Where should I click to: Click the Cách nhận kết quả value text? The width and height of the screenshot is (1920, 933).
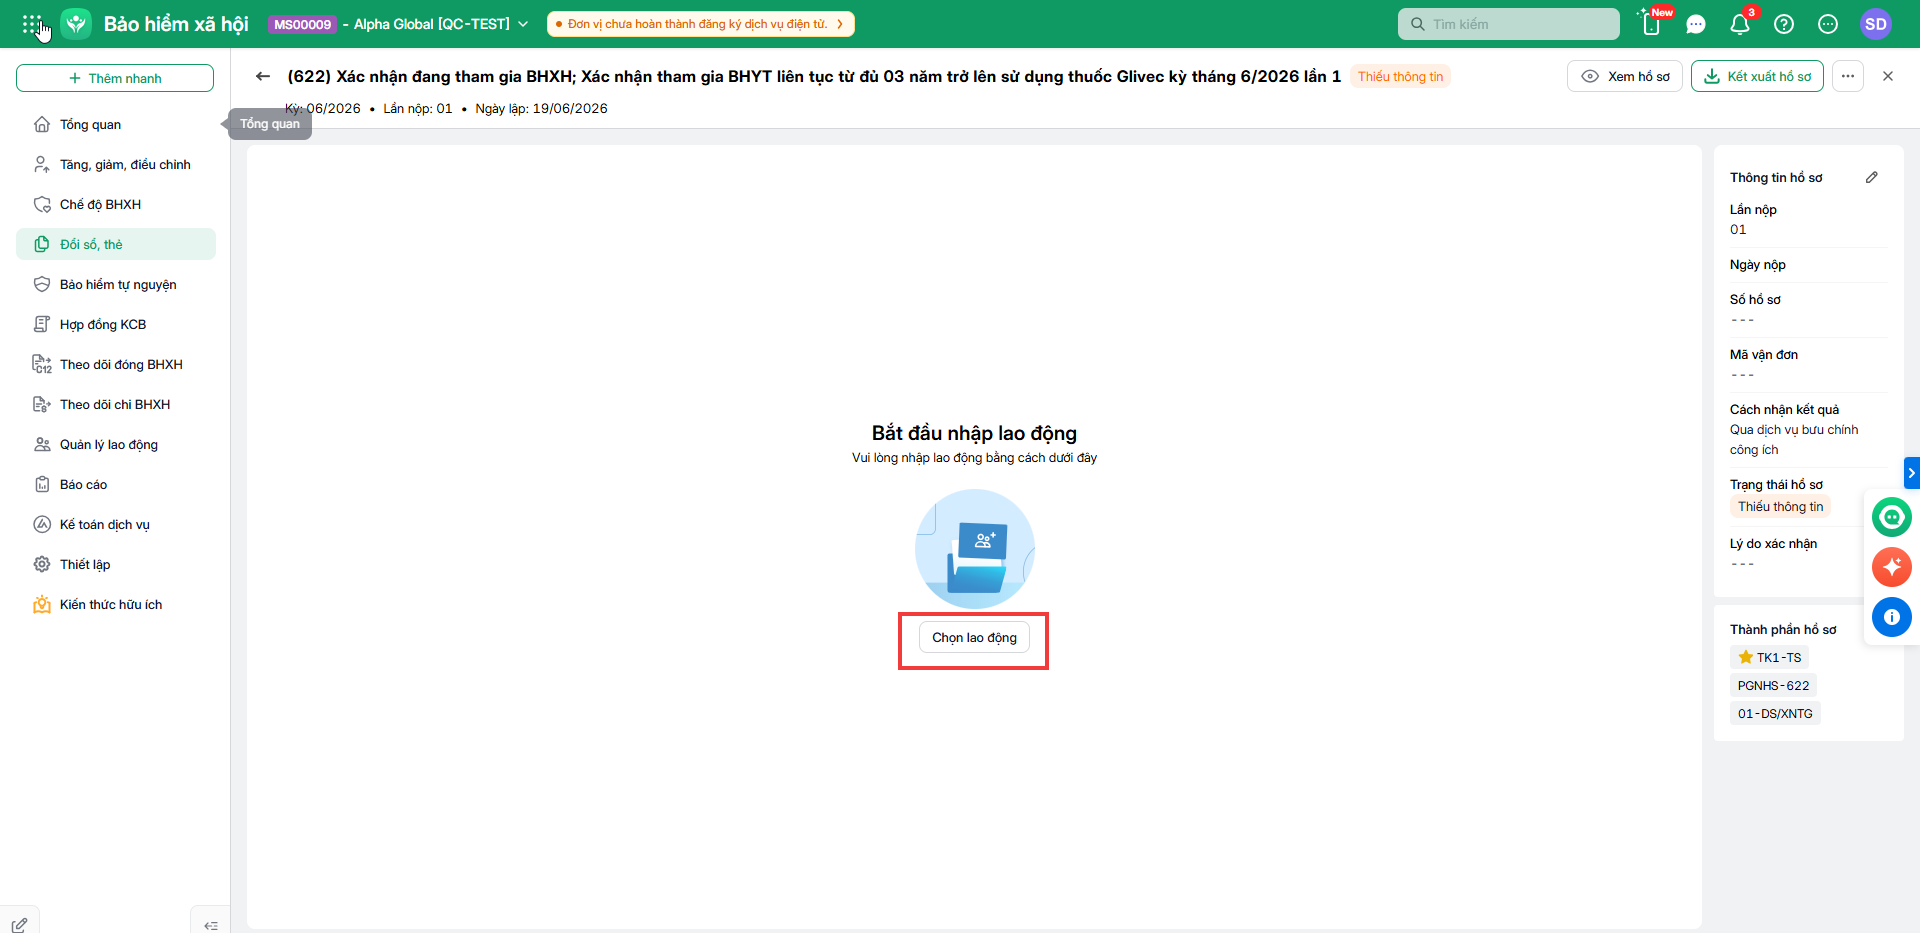1794,440
